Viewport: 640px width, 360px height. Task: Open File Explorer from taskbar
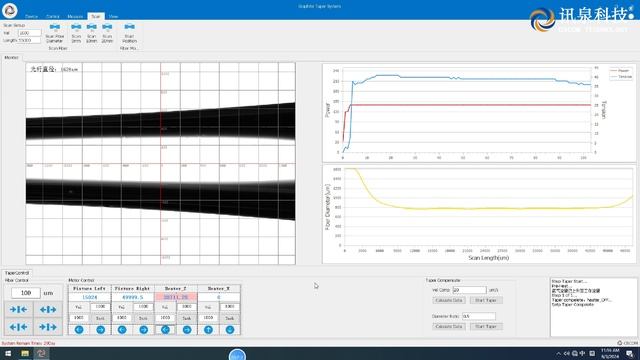tap(25, 353)
